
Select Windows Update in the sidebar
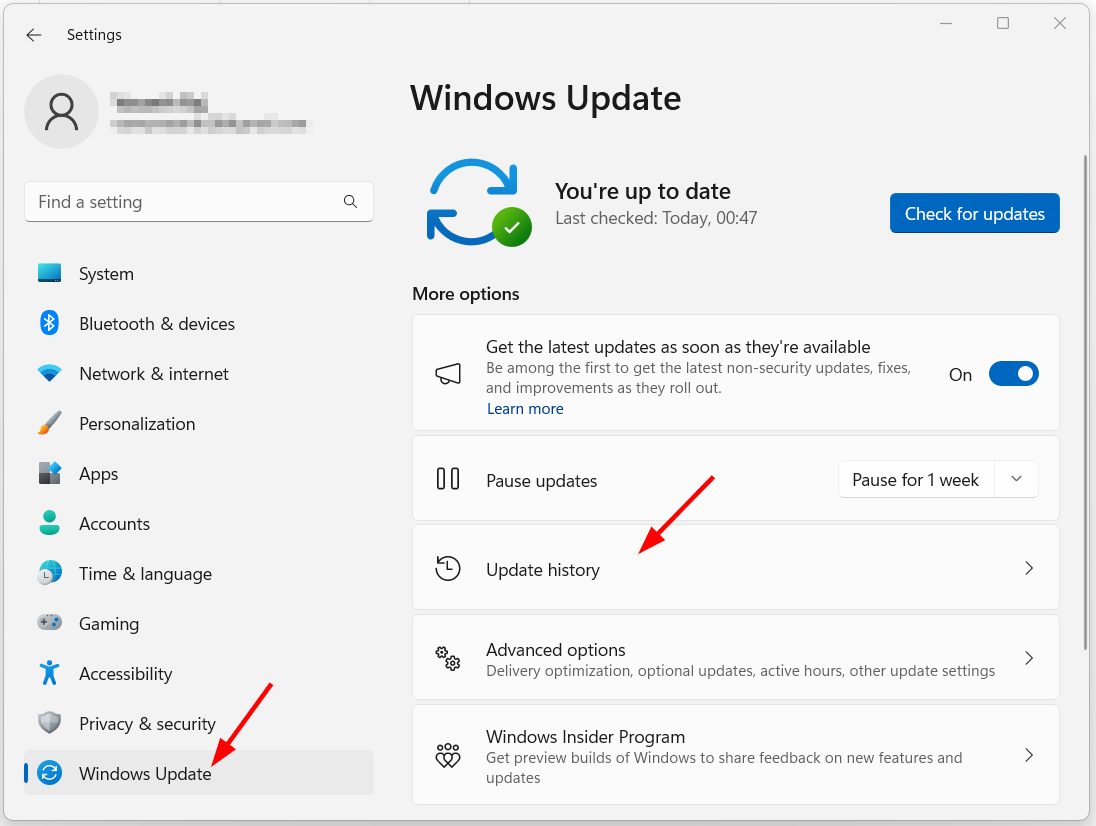[x=199, y=773]
